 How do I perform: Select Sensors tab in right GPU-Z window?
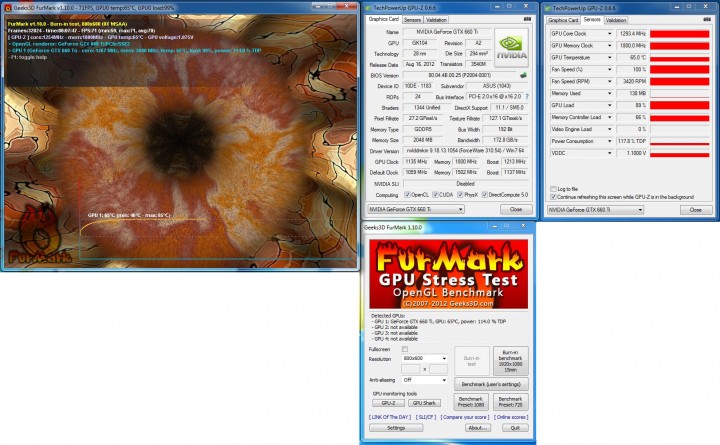(x=592, y=20)
